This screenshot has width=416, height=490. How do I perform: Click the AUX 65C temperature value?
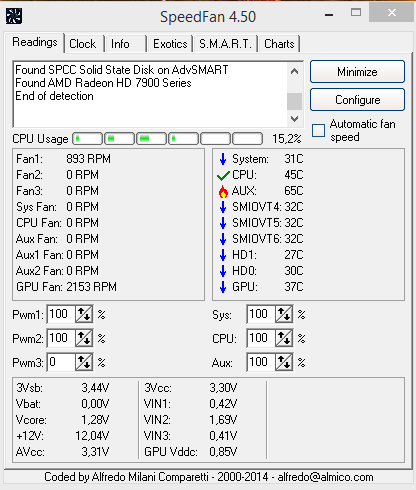[294, 191]
